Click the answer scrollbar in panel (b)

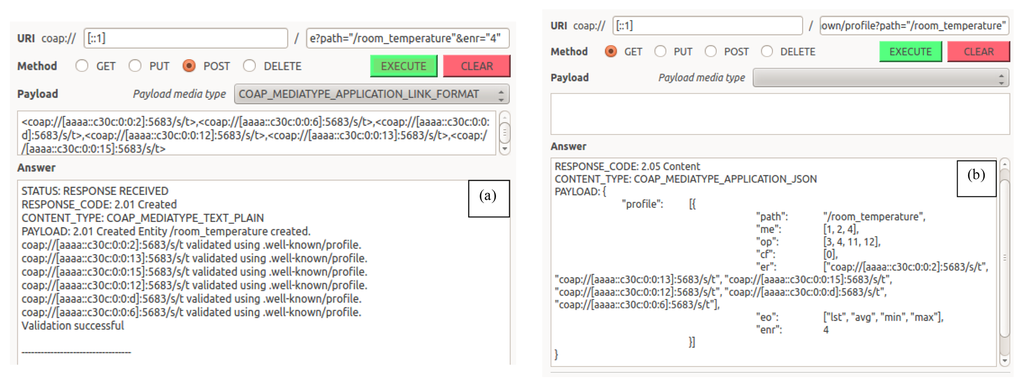pyautogui.click(x=1004, y=261)
